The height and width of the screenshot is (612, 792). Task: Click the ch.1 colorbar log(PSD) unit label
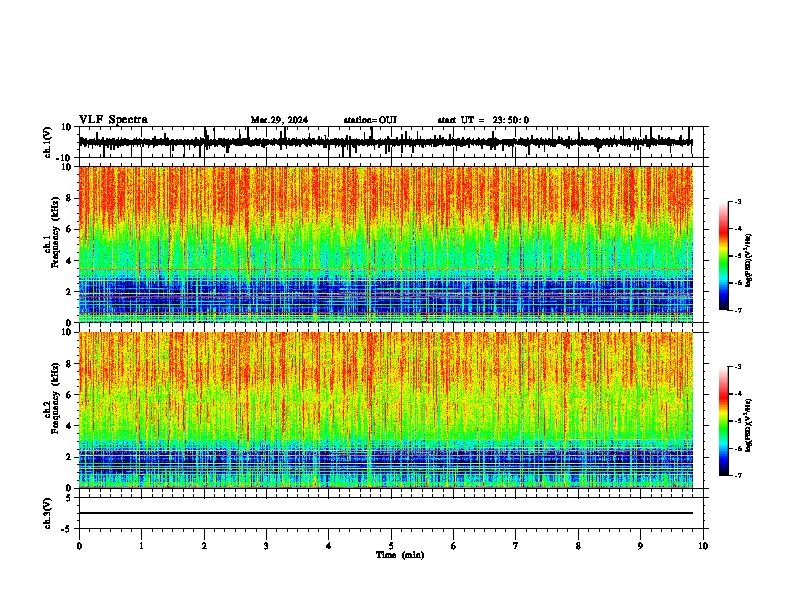pyautogui.click(x=749, y=261)
